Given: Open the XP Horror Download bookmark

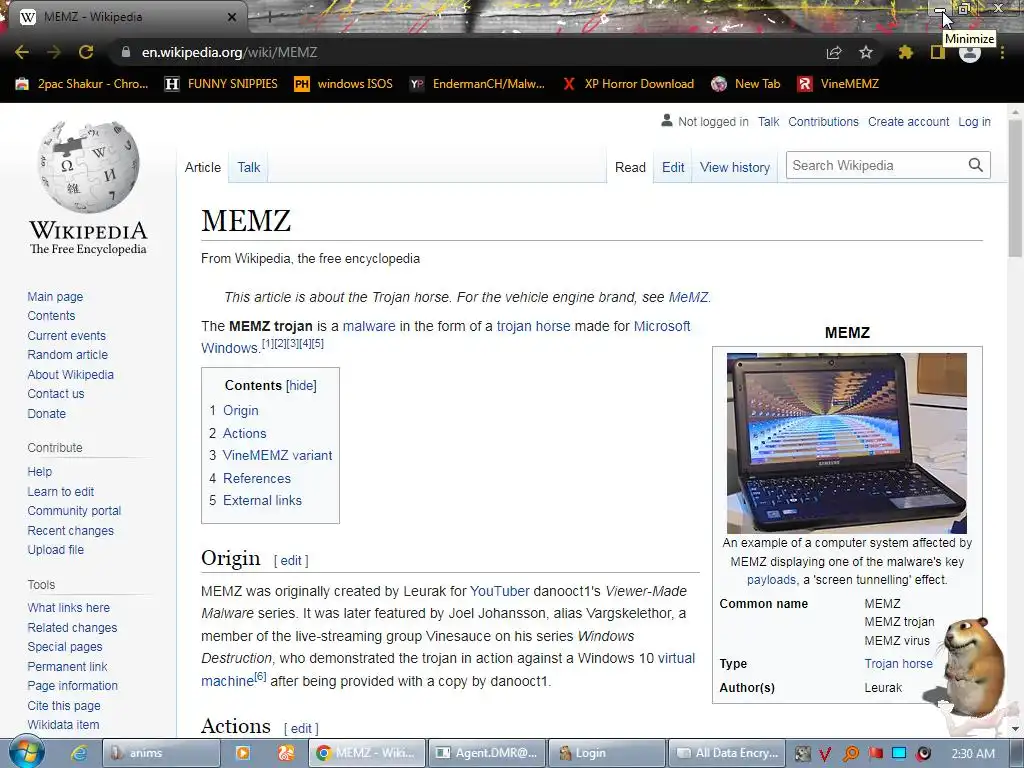Looking at the screenshot, I should click(x=628, y=84).
